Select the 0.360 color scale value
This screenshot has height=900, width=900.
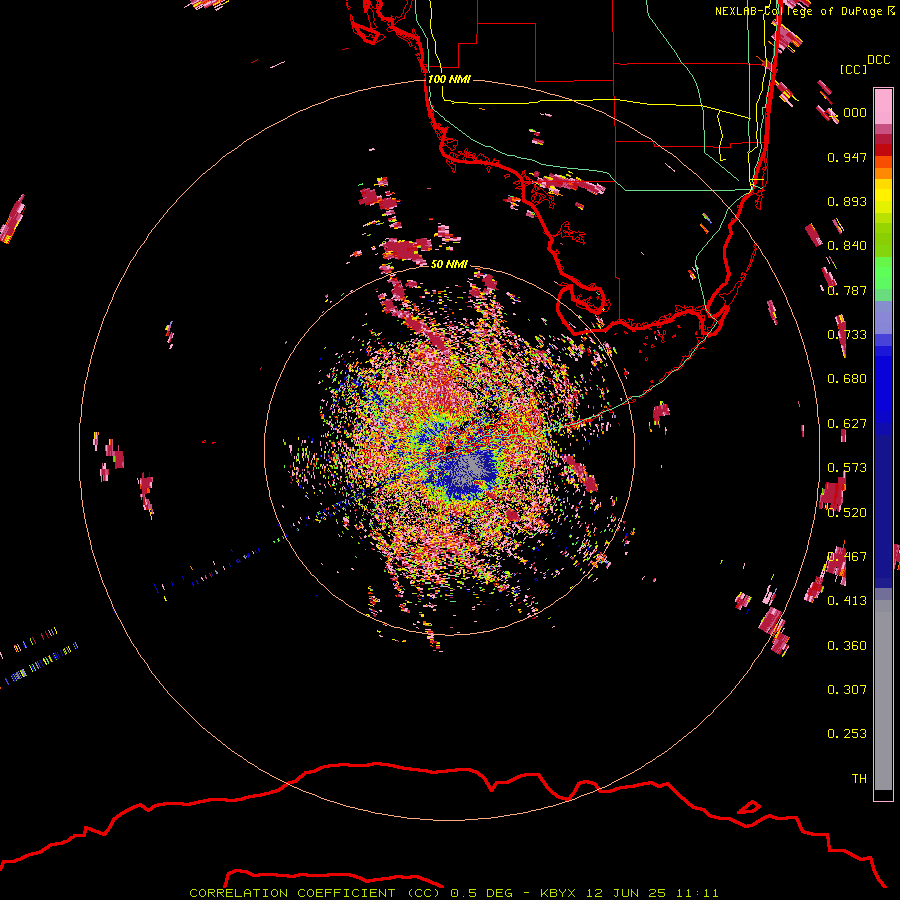(x=847, y=646)
